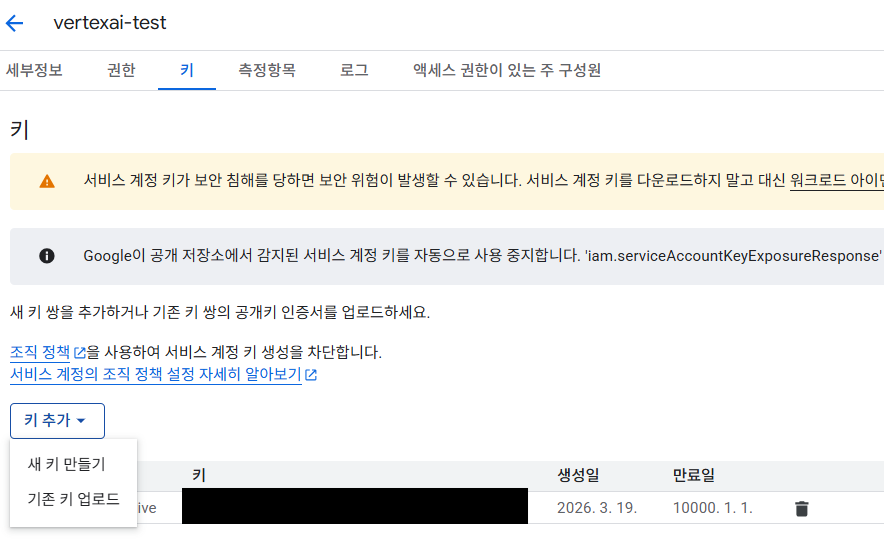Open the 조직 정책 link
This screenshot has height=558, width=884.
pos(40,353)
